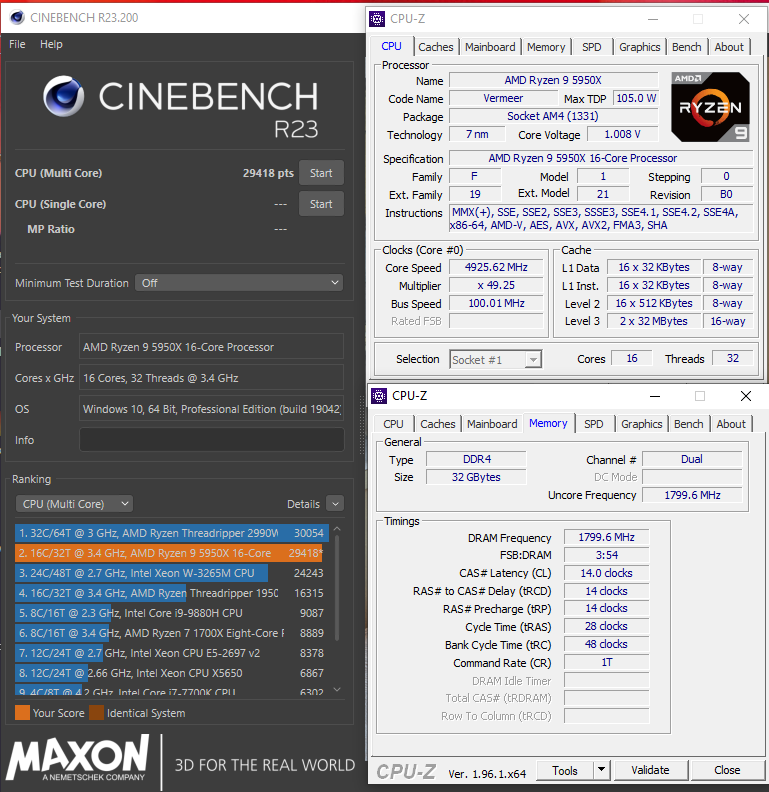Click the Info input field
This screenshot has height=792, width=769.
click(212, 440)
